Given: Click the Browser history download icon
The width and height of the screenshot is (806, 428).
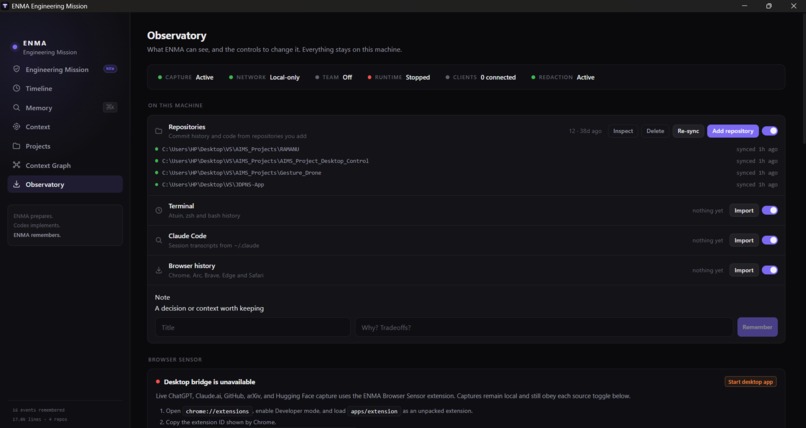Looking at the screenshot, I should point(159,270).
